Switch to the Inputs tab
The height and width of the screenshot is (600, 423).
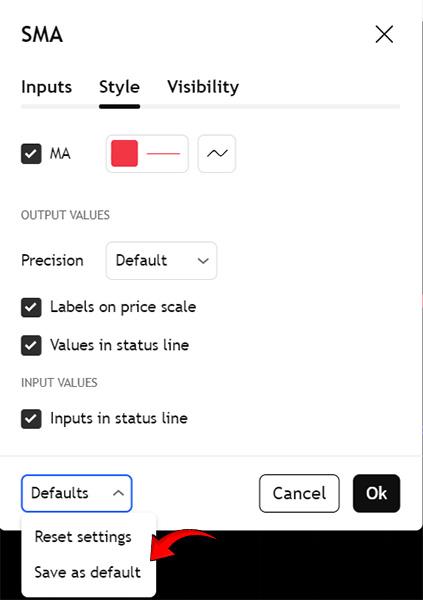(46, 87)
